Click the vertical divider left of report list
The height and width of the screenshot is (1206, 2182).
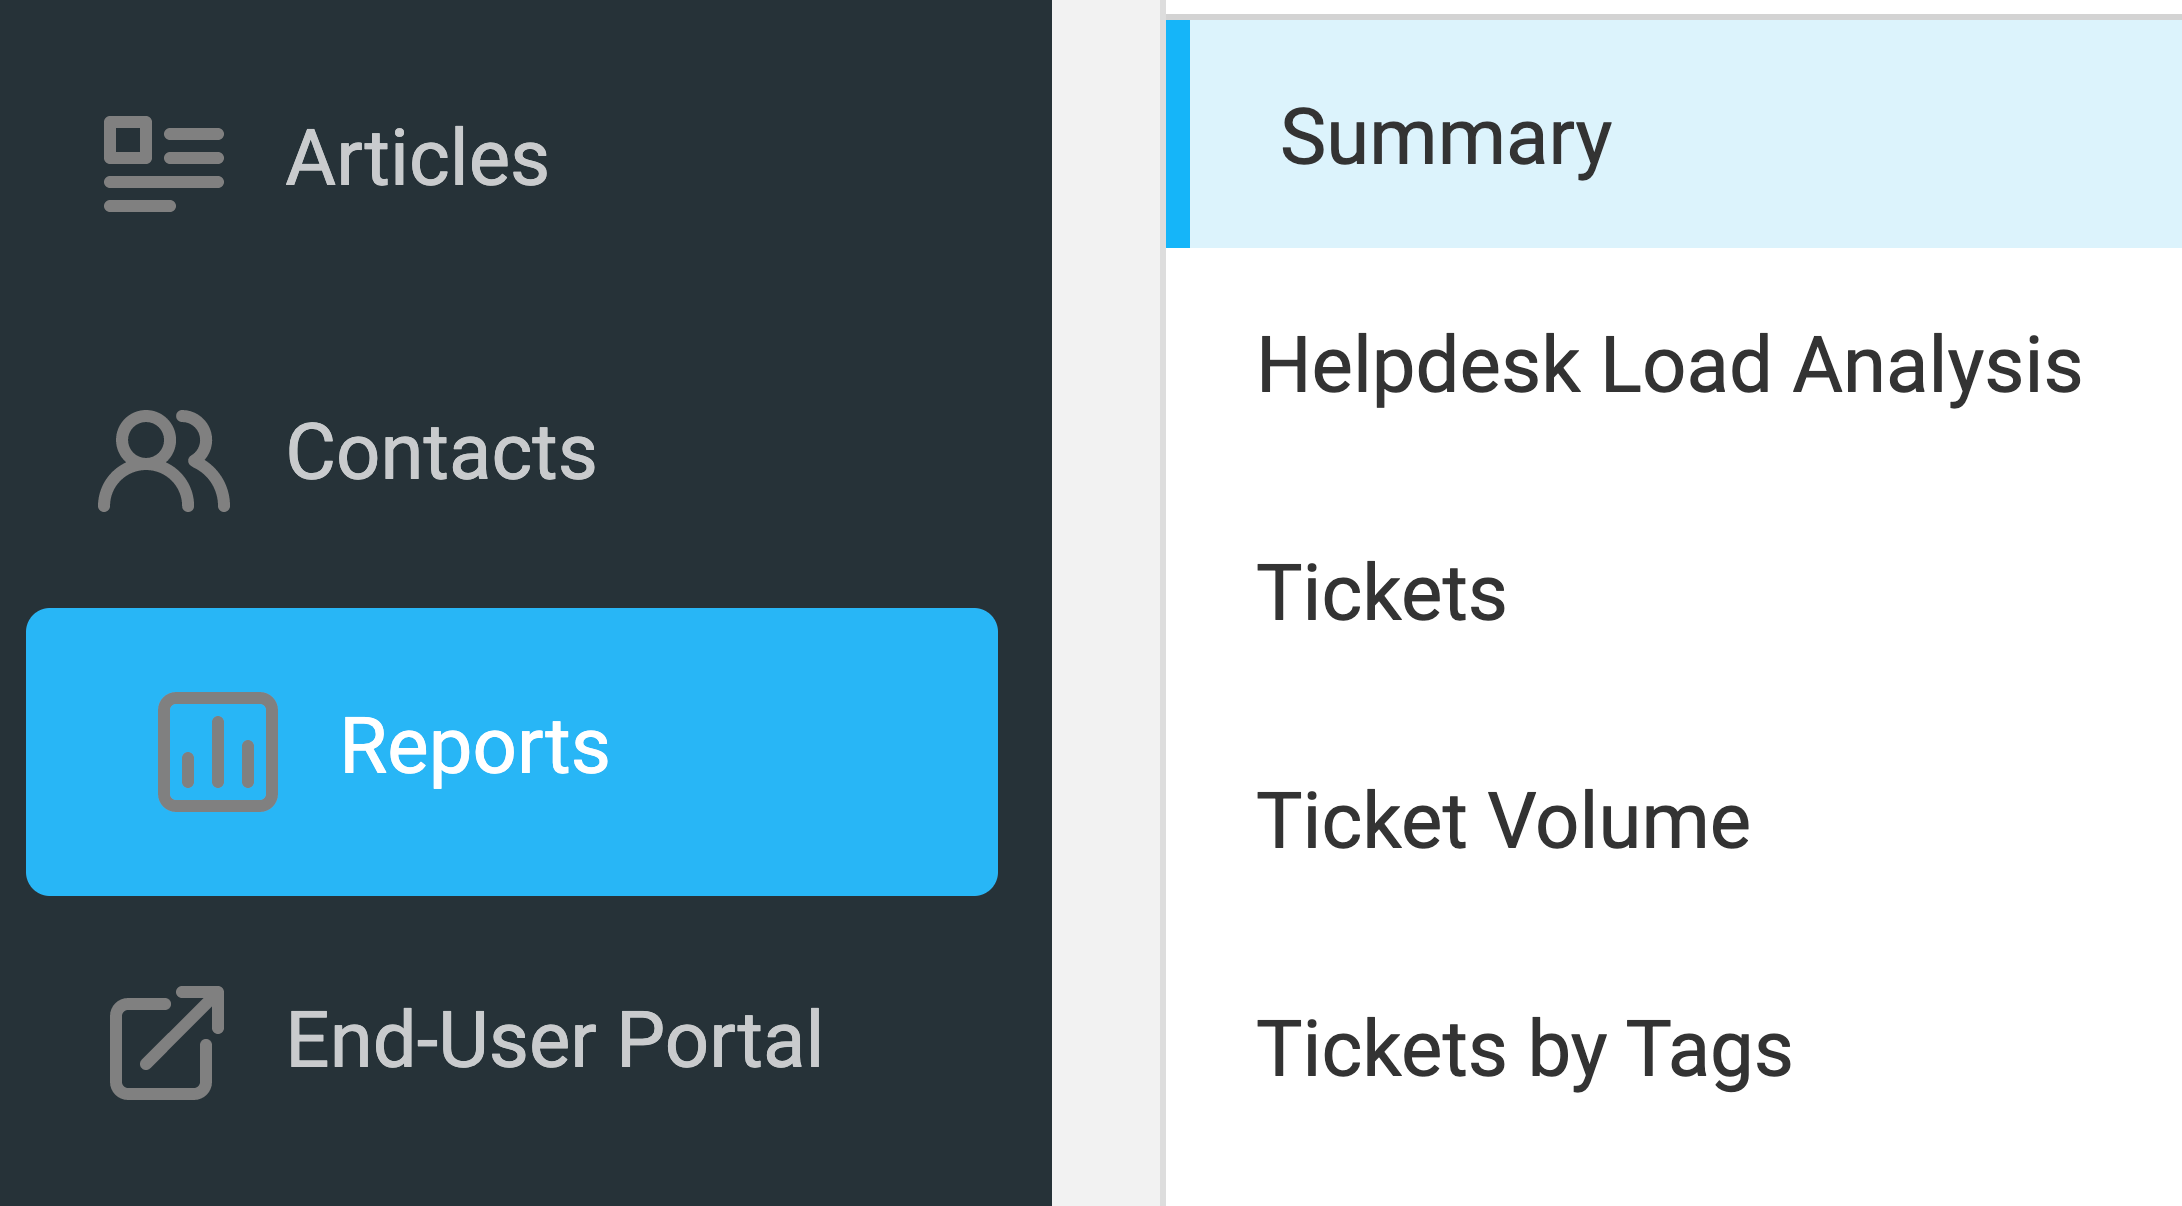(x=1162, y=700)
